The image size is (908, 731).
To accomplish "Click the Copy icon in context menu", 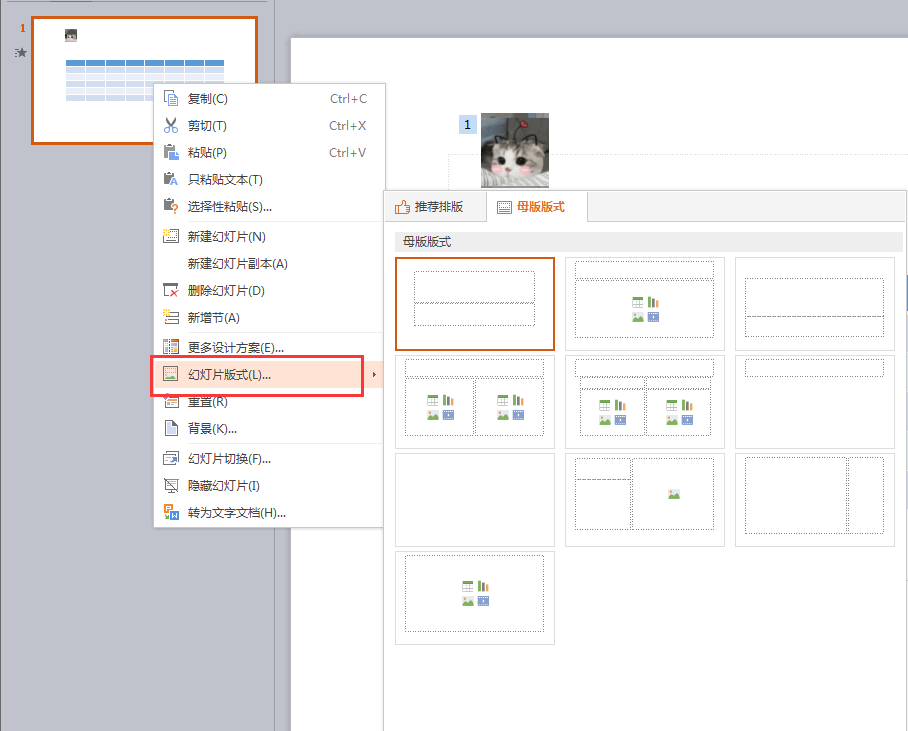I will point(171,98).
